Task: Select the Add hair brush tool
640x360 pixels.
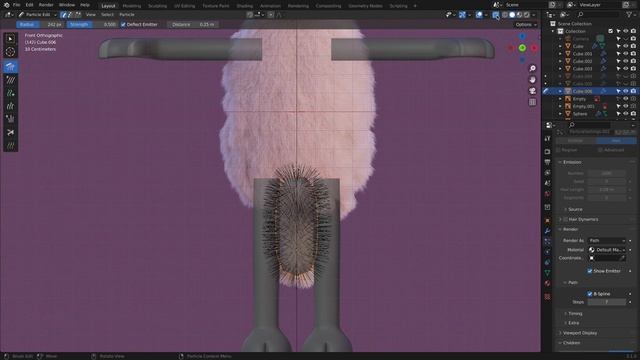Action: pos(10,93)
